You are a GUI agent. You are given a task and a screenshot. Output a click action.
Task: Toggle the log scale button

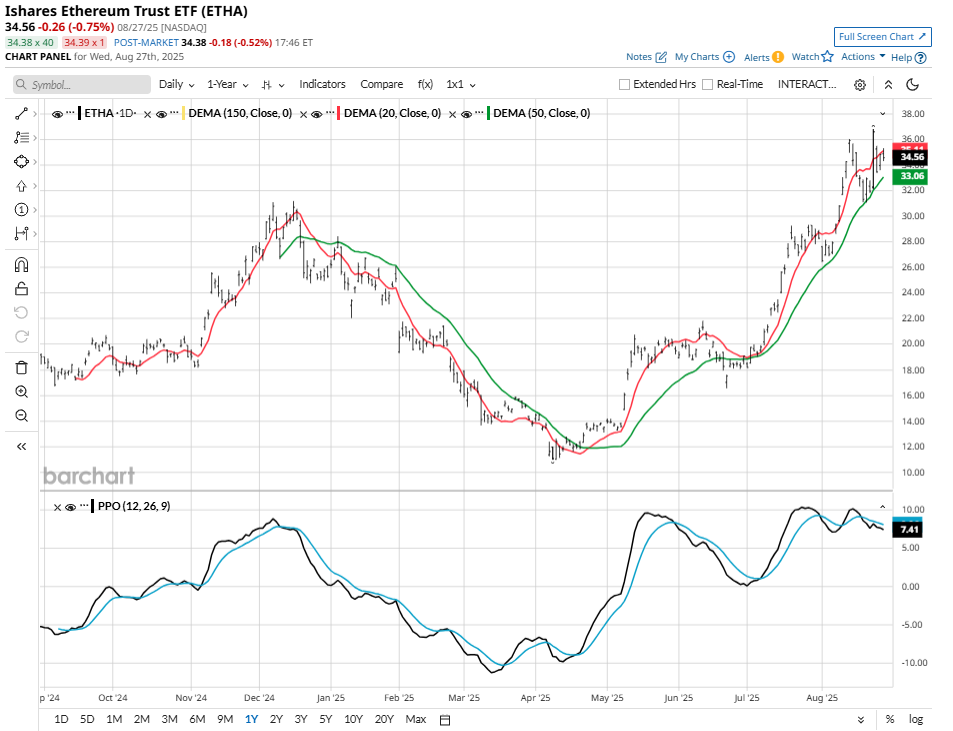click(915, 719)
